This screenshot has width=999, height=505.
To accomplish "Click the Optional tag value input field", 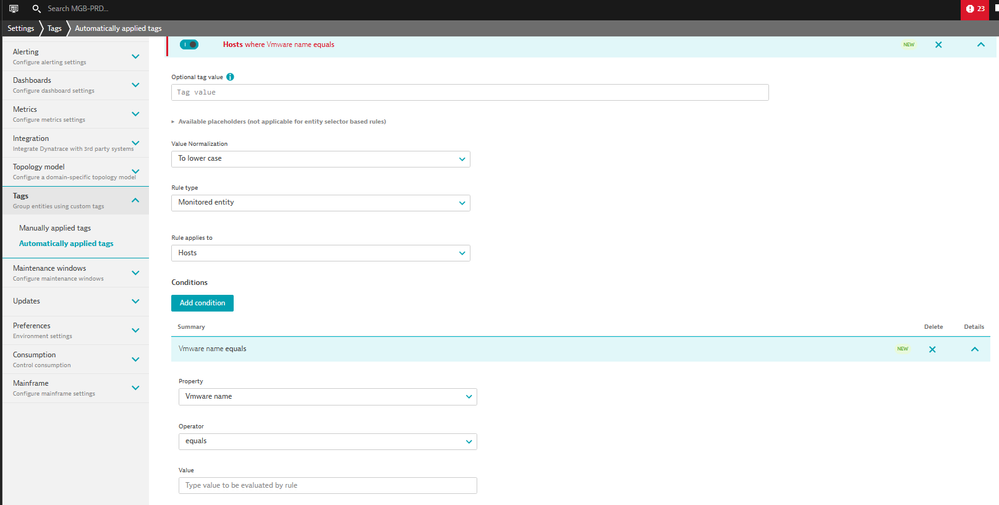I will tap(469, 92).
